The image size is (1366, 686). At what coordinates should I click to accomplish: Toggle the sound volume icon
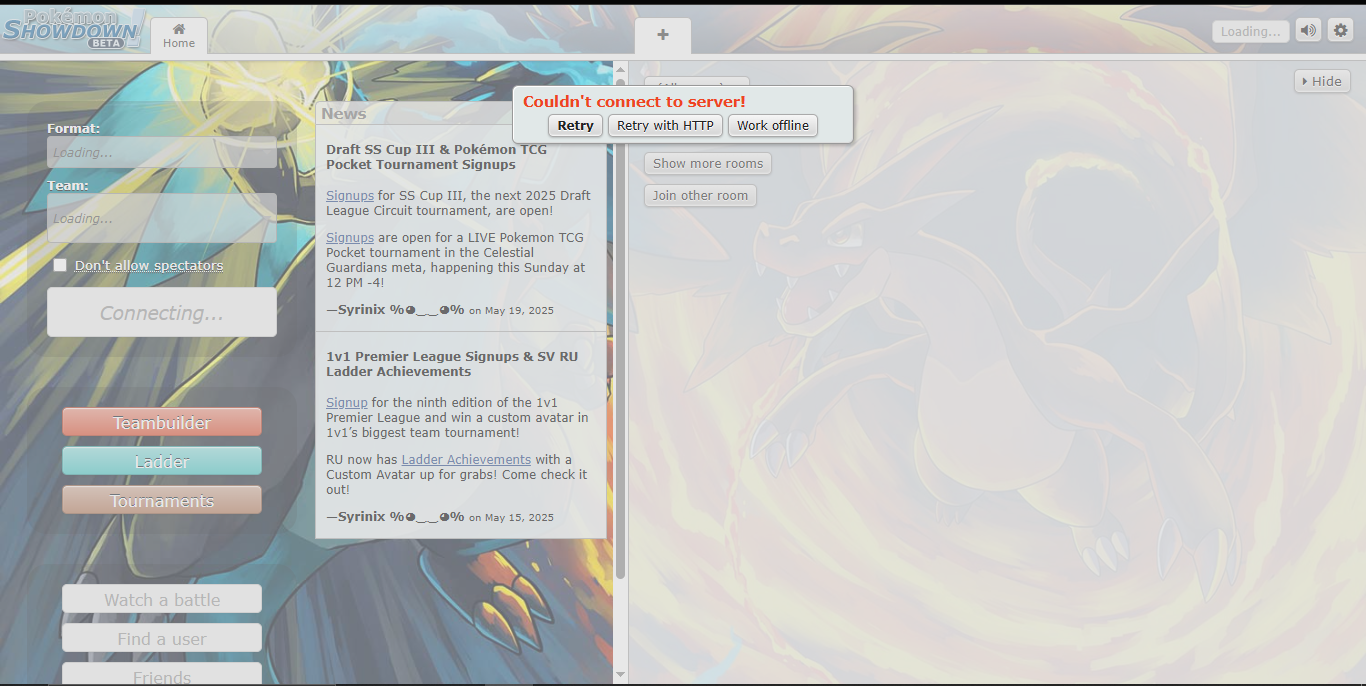[x=1308, y=31]
